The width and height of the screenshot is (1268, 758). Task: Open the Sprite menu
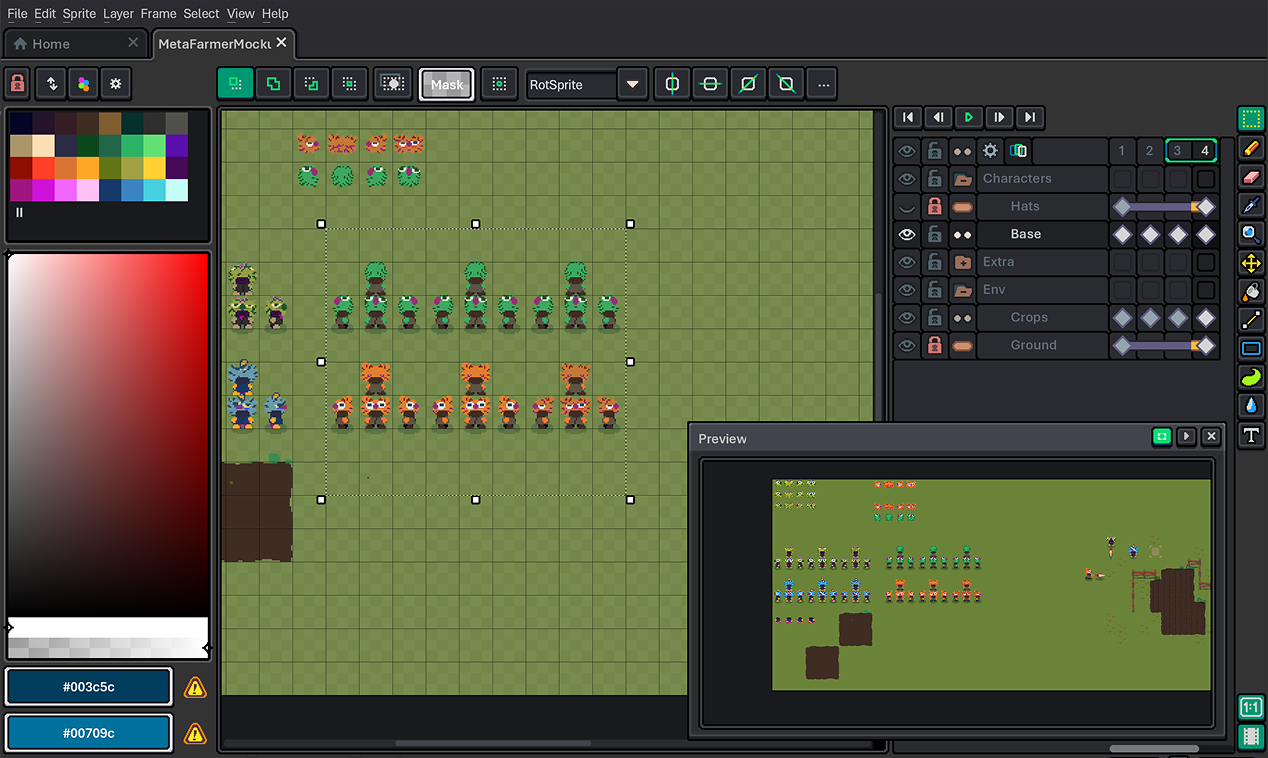(79, 13)
